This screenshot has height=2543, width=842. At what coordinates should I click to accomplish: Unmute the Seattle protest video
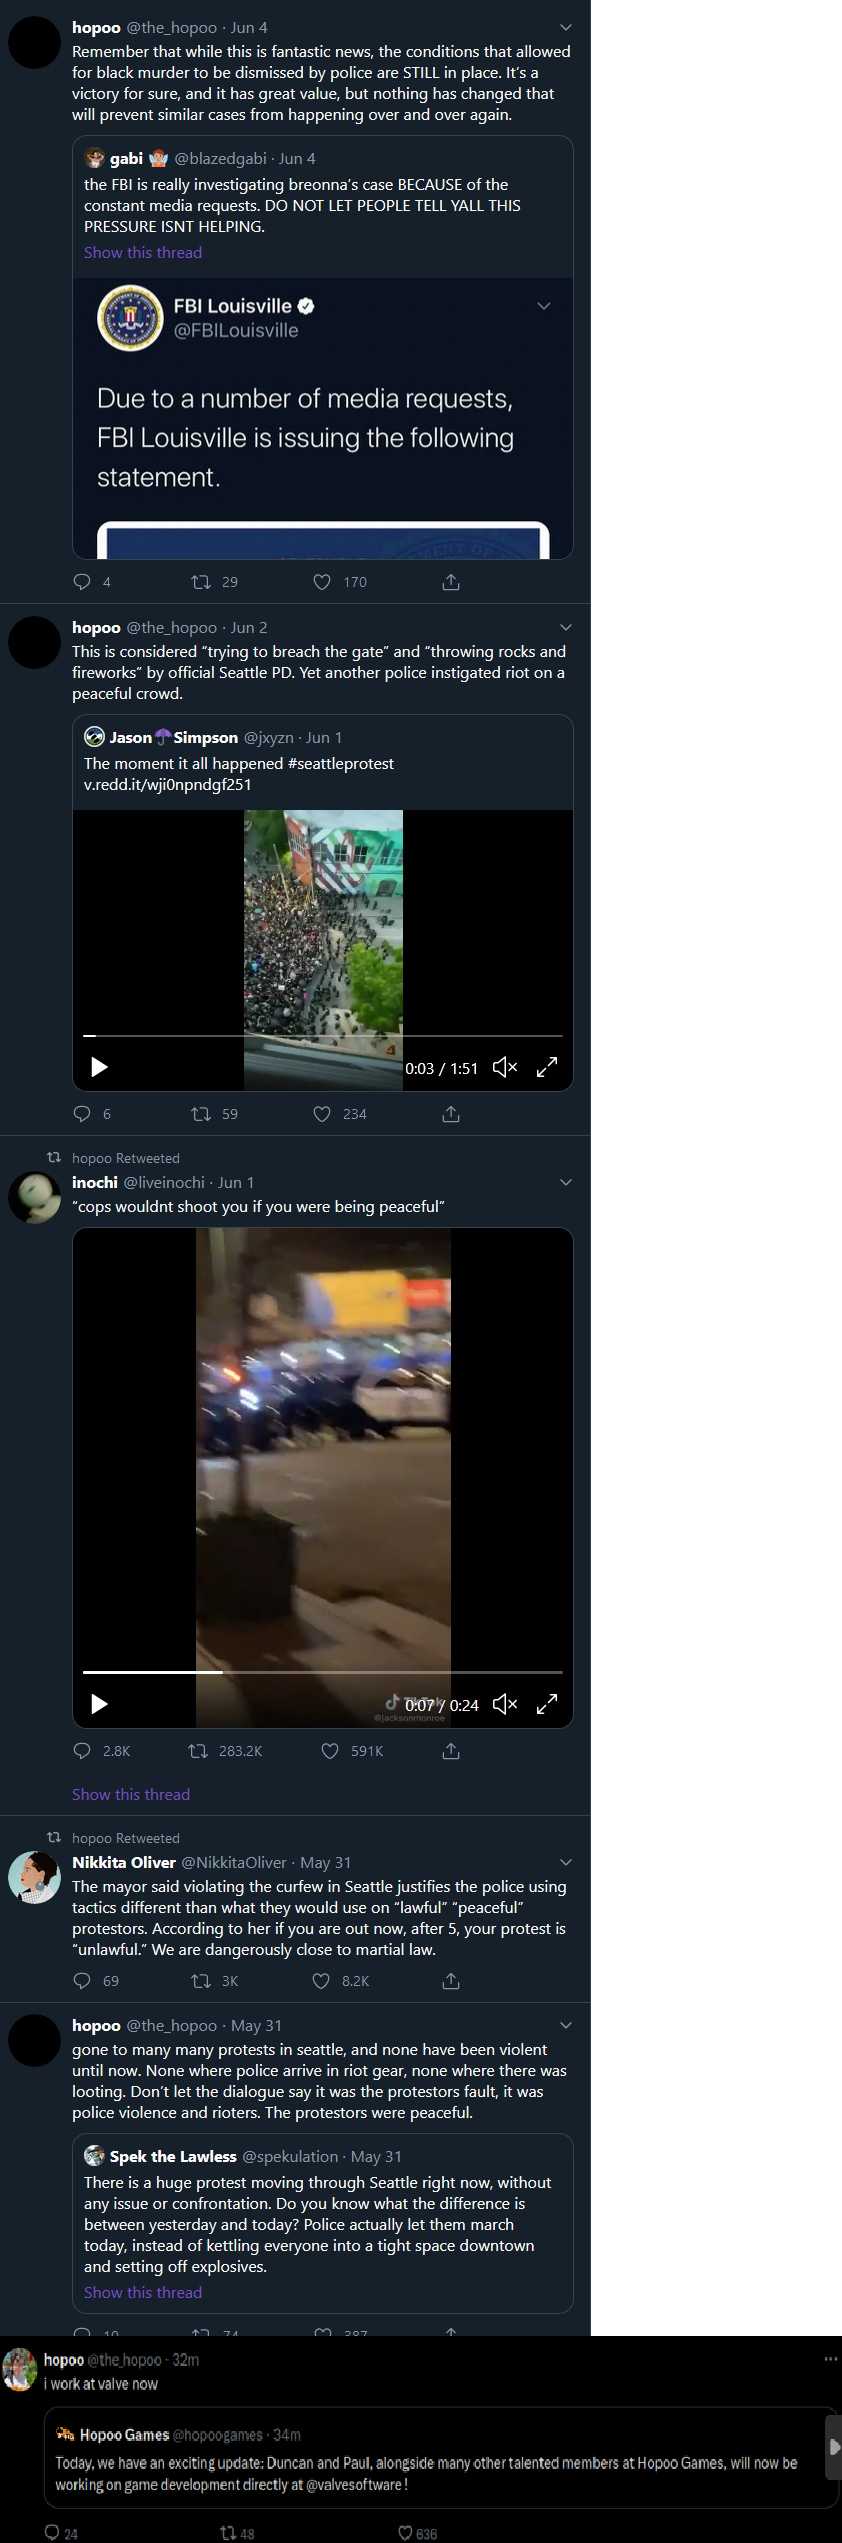505,1067
